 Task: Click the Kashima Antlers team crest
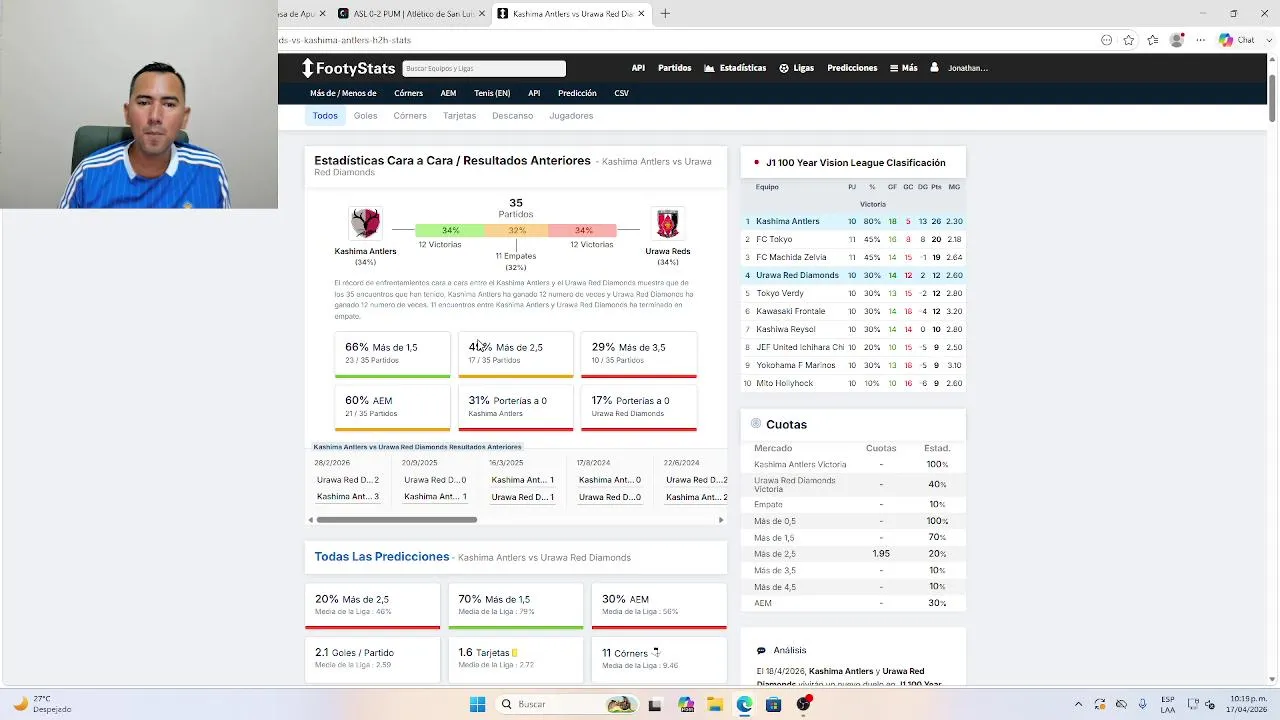[365, 223]
